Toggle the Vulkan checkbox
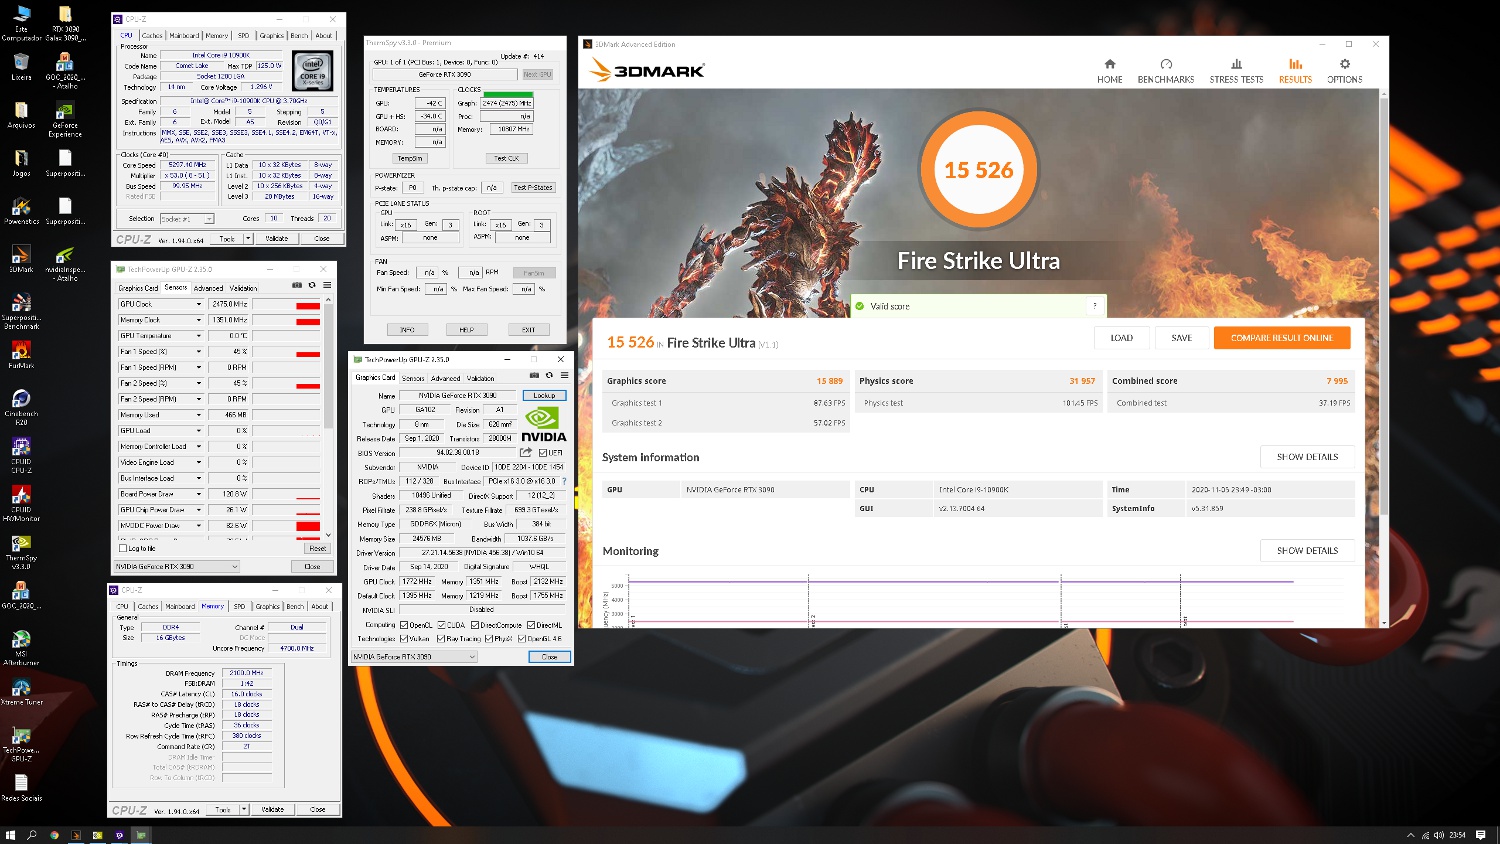This screenshot has width=1500, height=844. tap(404, 638)
